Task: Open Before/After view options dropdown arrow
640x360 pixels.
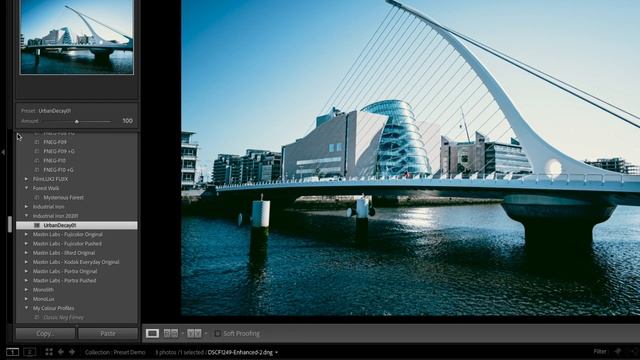Action: [x=206, y=333]
